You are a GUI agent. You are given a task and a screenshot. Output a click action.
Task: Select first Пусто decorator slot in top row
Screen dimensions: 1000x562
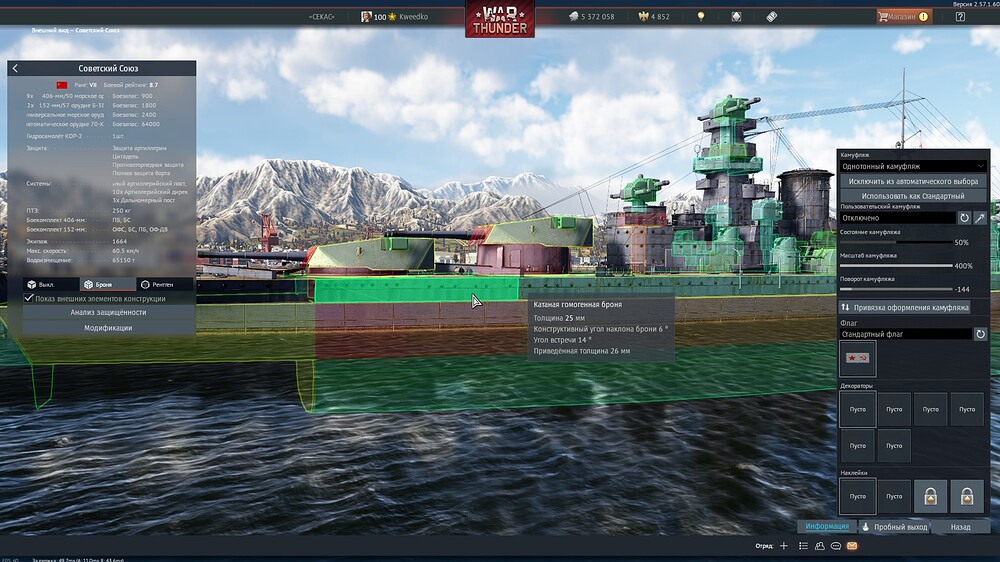857,410
